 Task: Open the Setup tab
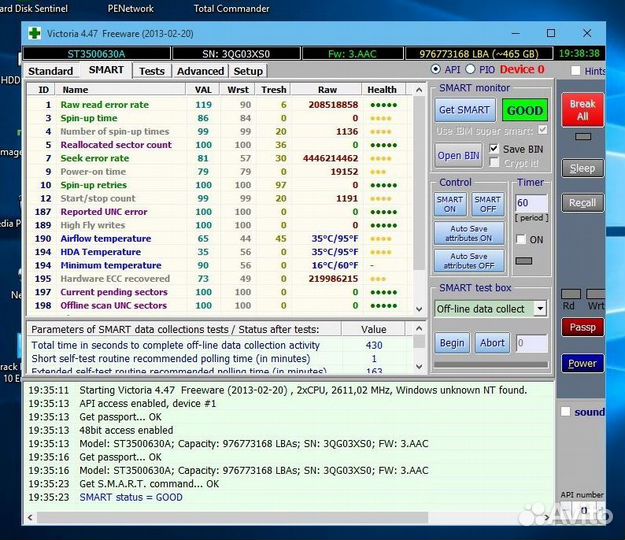[248, 71]
